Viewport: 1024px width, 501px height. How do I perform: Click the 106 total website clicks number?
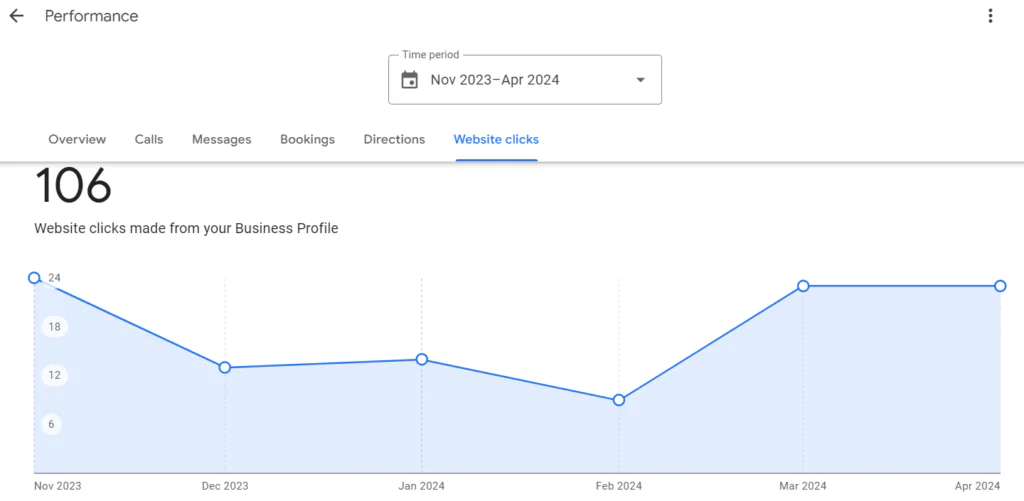click(x=73, y=186)
